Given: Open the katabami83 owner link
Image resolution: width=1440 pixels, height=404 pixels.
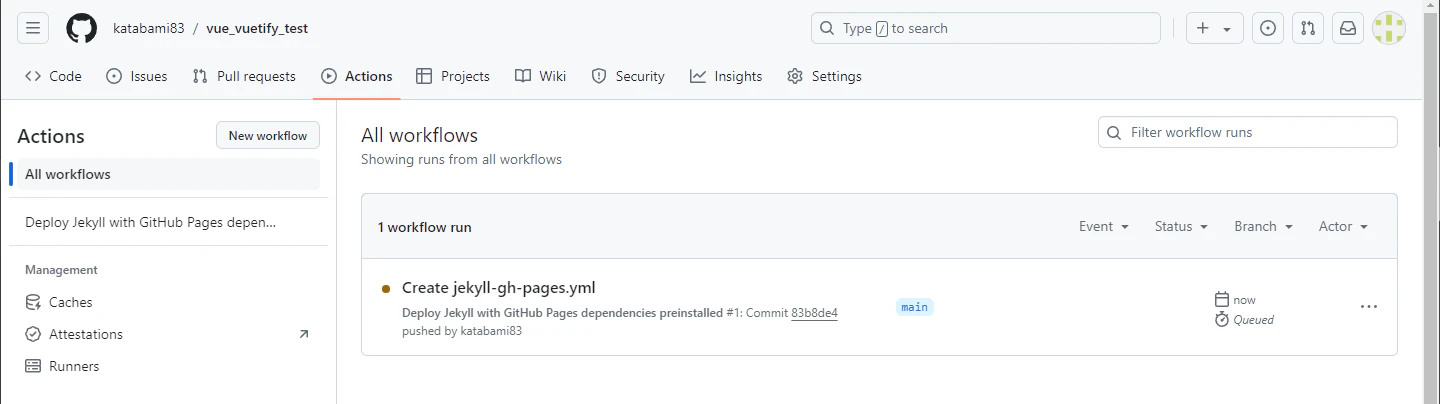Looking at the screenshot, I should [149, 28].
